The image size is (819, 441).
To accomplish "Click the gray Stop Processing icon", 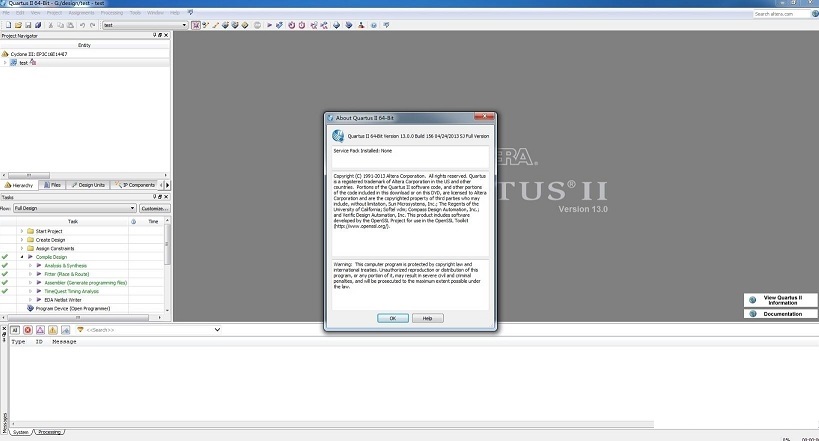I will click(x=258, y=25).
